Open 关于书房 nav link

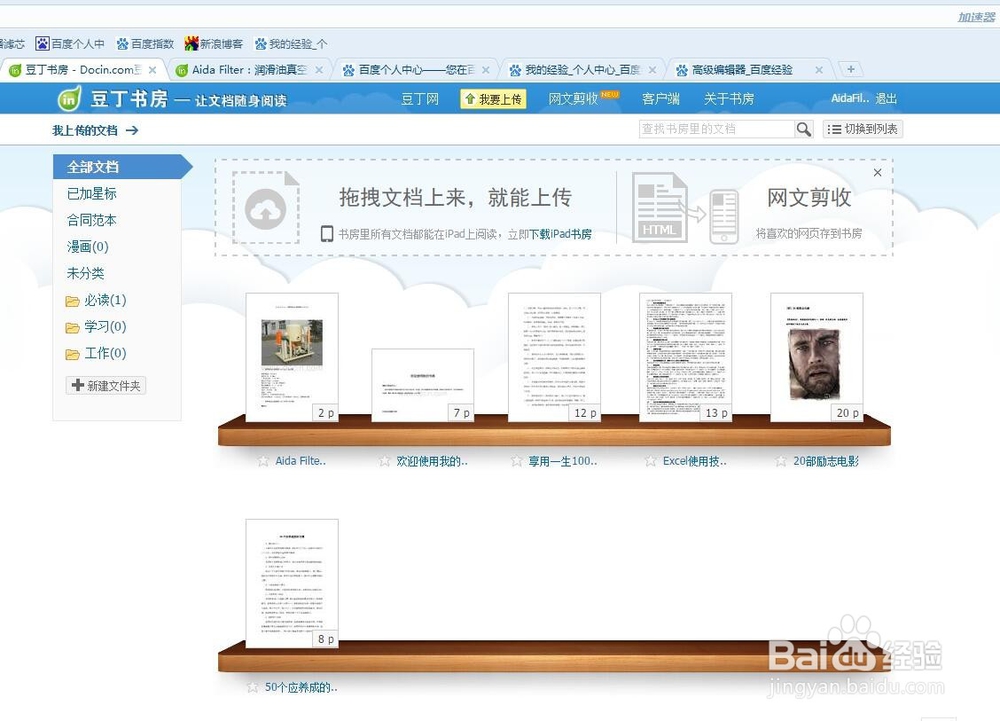point(729,99)
